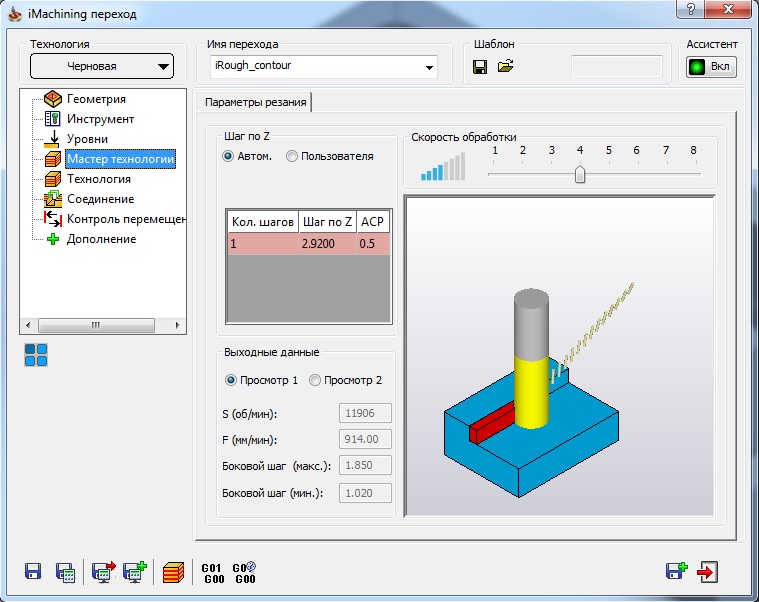Click the red arrow exit icon

[707, 572]
